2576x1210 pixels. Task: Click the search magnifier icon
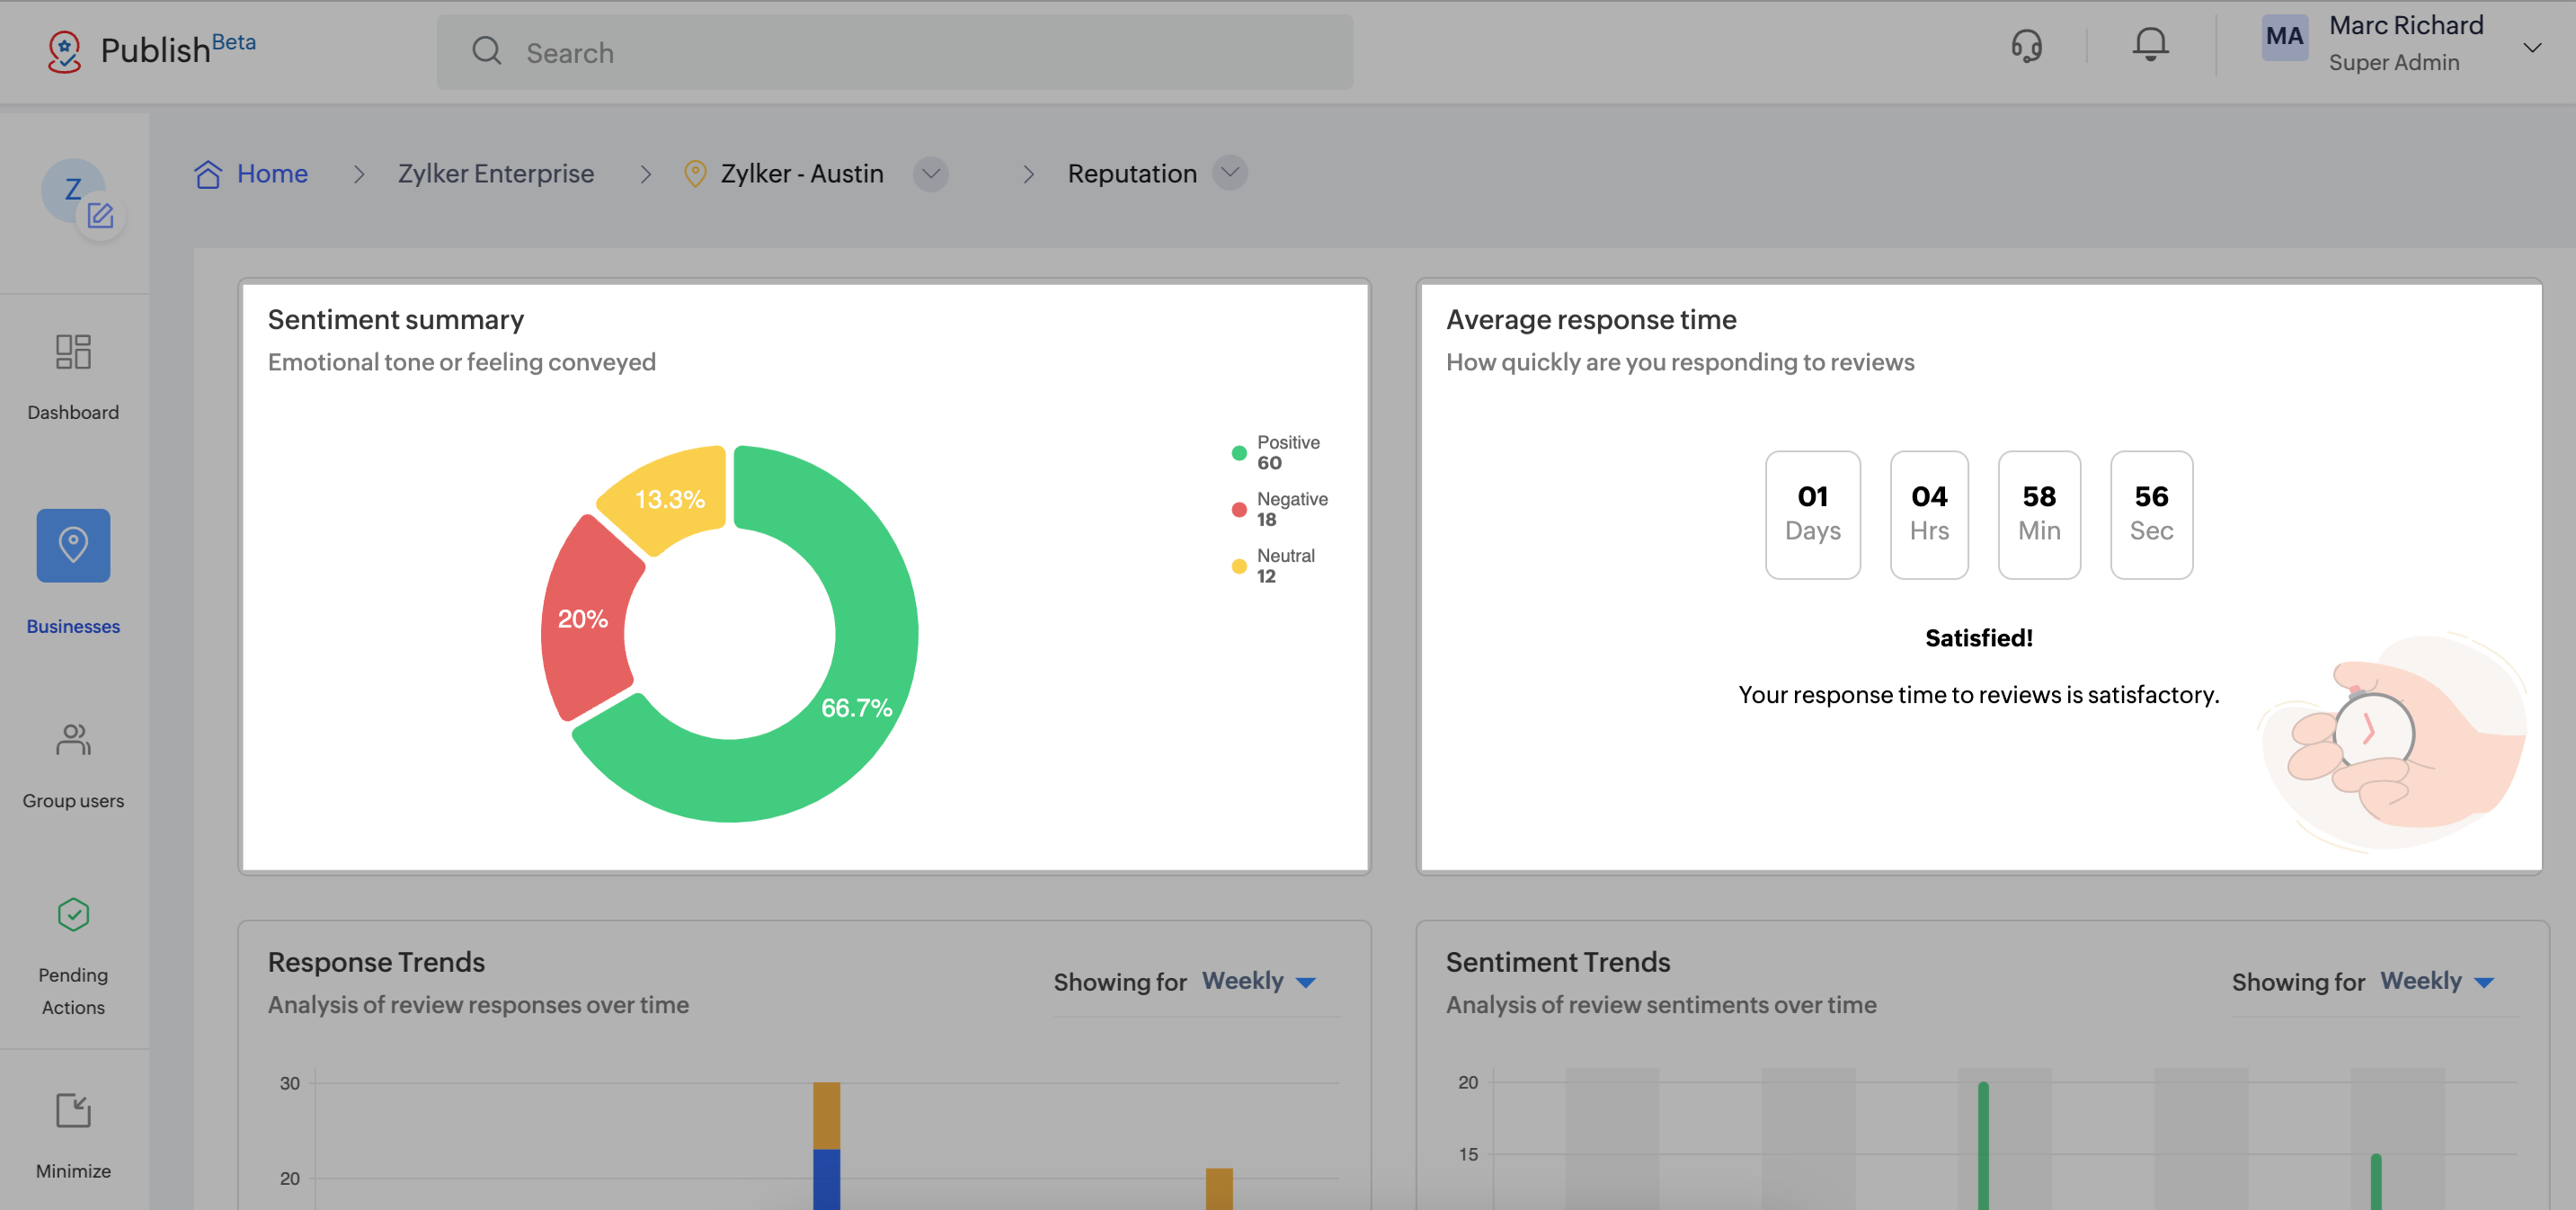(x=487, y=51)
